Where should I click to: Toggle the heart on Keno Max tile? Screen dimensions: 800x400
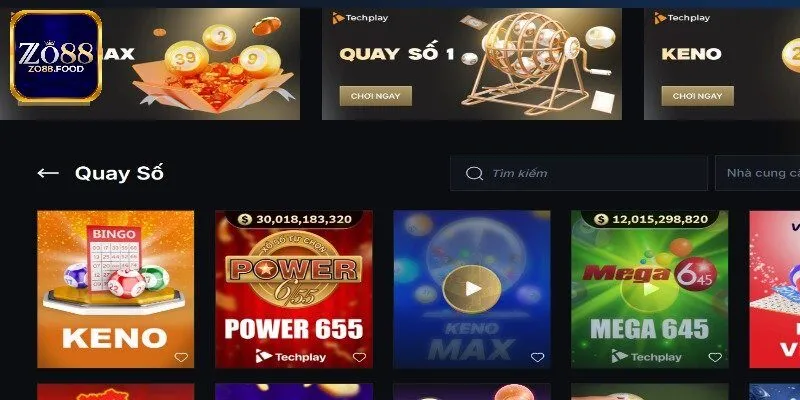pyautogui.click(x=537, y=357)
